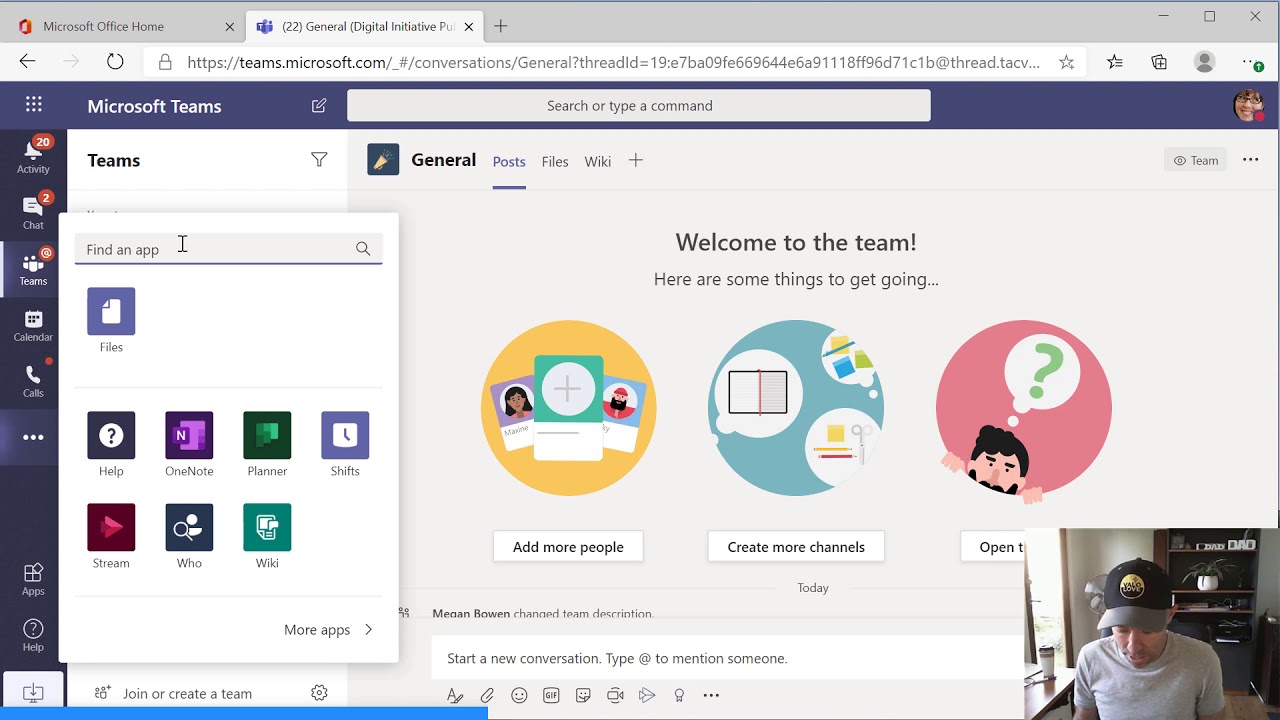Open the Activity feed in the sidebar
Image resolution: width=1280 pixels, height=720 pixels.
tap(33, 156)
